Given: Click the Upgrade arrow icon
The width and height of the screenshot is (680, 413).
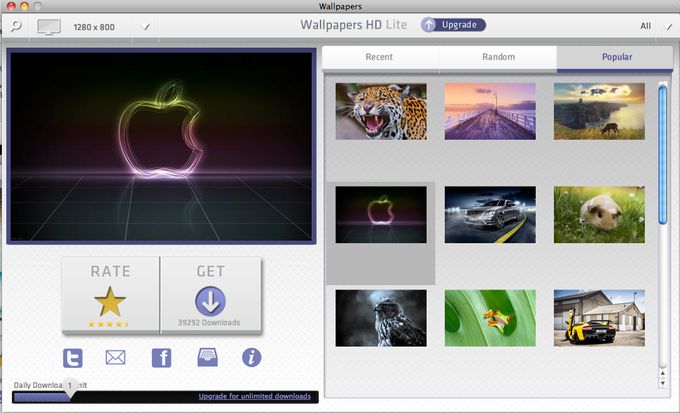Looking at the screenshot, I should [428, 25].
